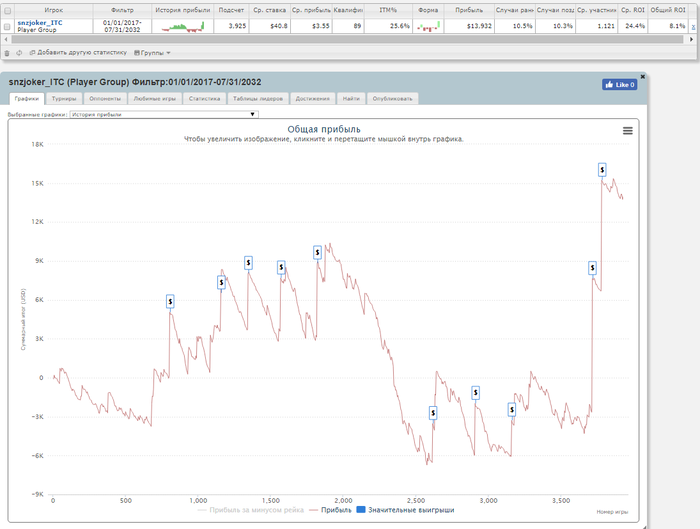
Task: Open the Опубликовать tab
Action: point(392,99)
